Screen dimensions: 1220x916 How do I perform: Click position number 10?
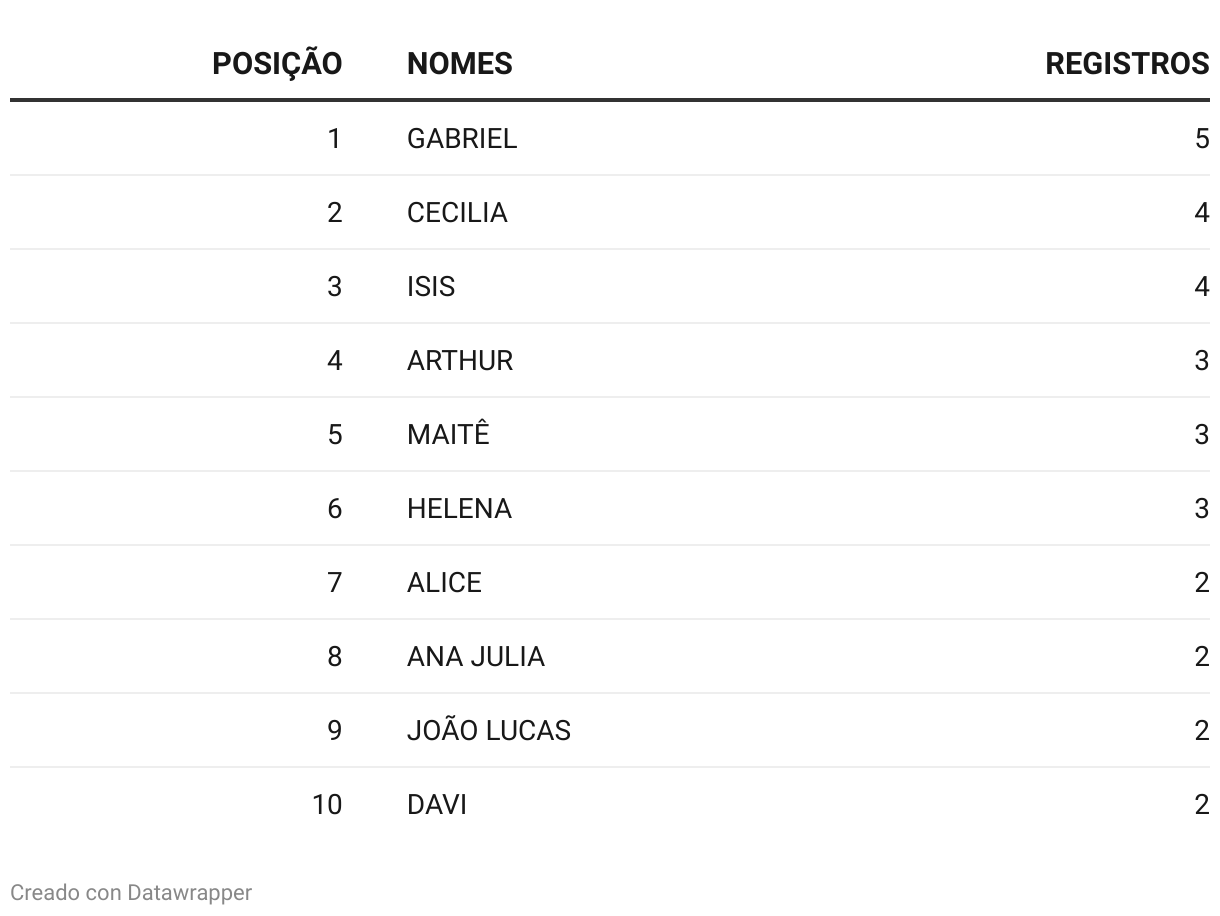[x=327, y=804]
